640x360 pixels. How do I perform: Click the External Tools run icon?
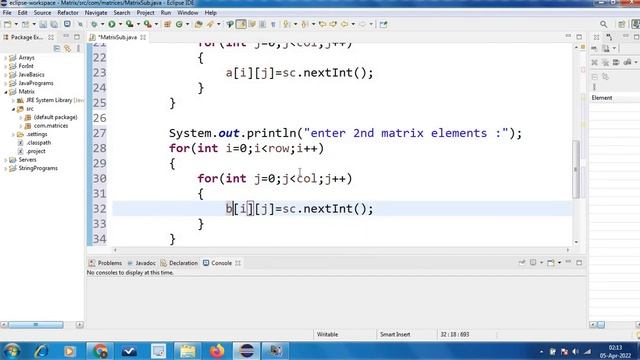point(147,24)
